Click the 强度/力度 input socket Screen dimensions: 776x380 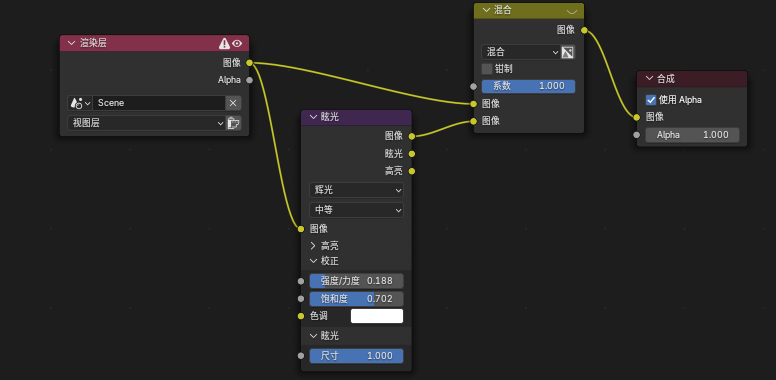click(301, 281)
